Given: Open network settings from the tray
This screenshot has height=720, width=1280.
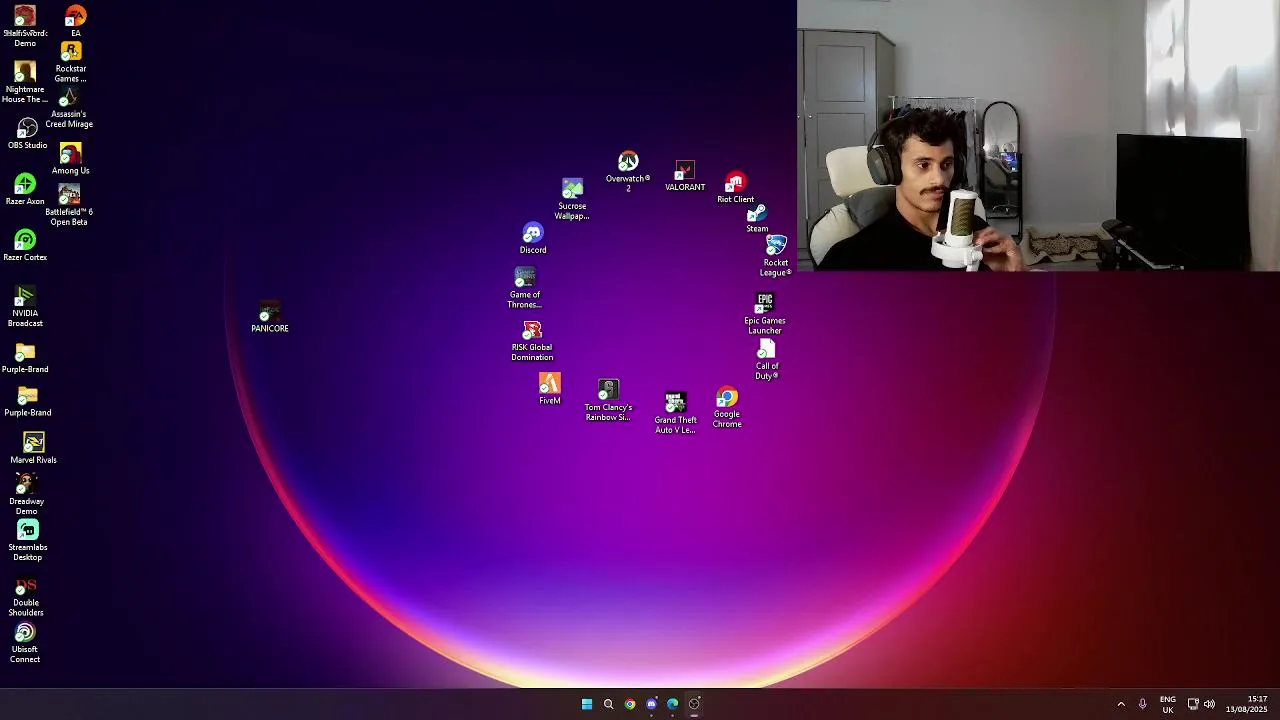Looking at the screenshot, I should pyautogui.click(x=1193, y=704).
